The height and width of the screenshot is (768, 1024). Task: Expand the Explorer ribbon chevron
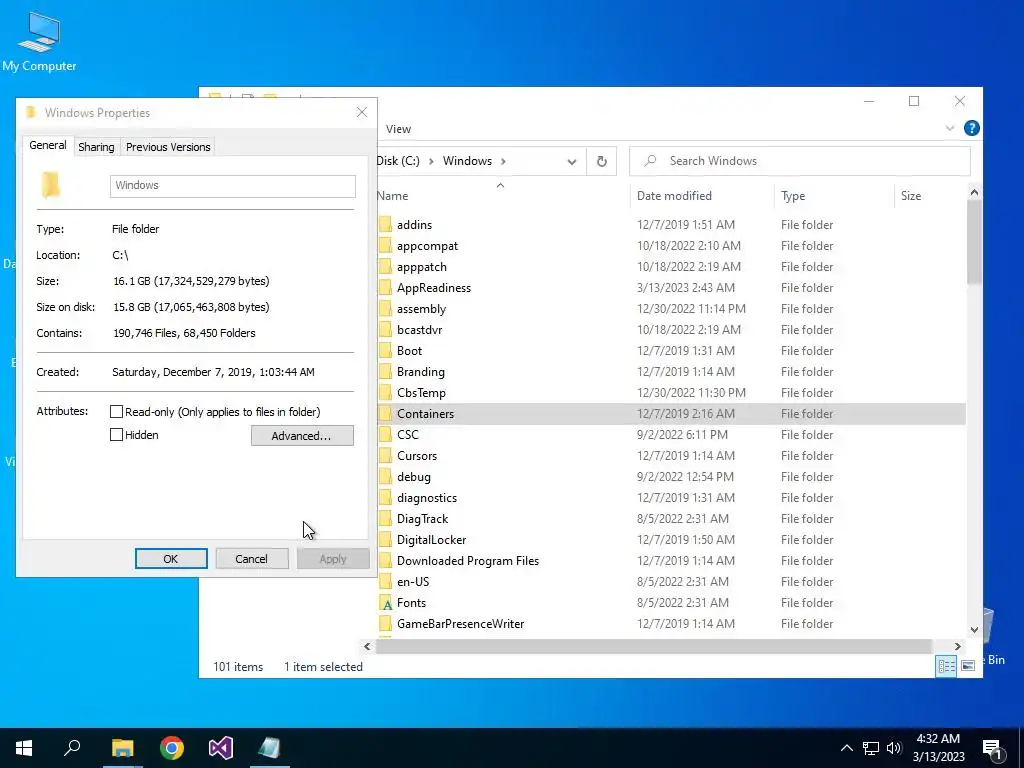coord(950,129)
